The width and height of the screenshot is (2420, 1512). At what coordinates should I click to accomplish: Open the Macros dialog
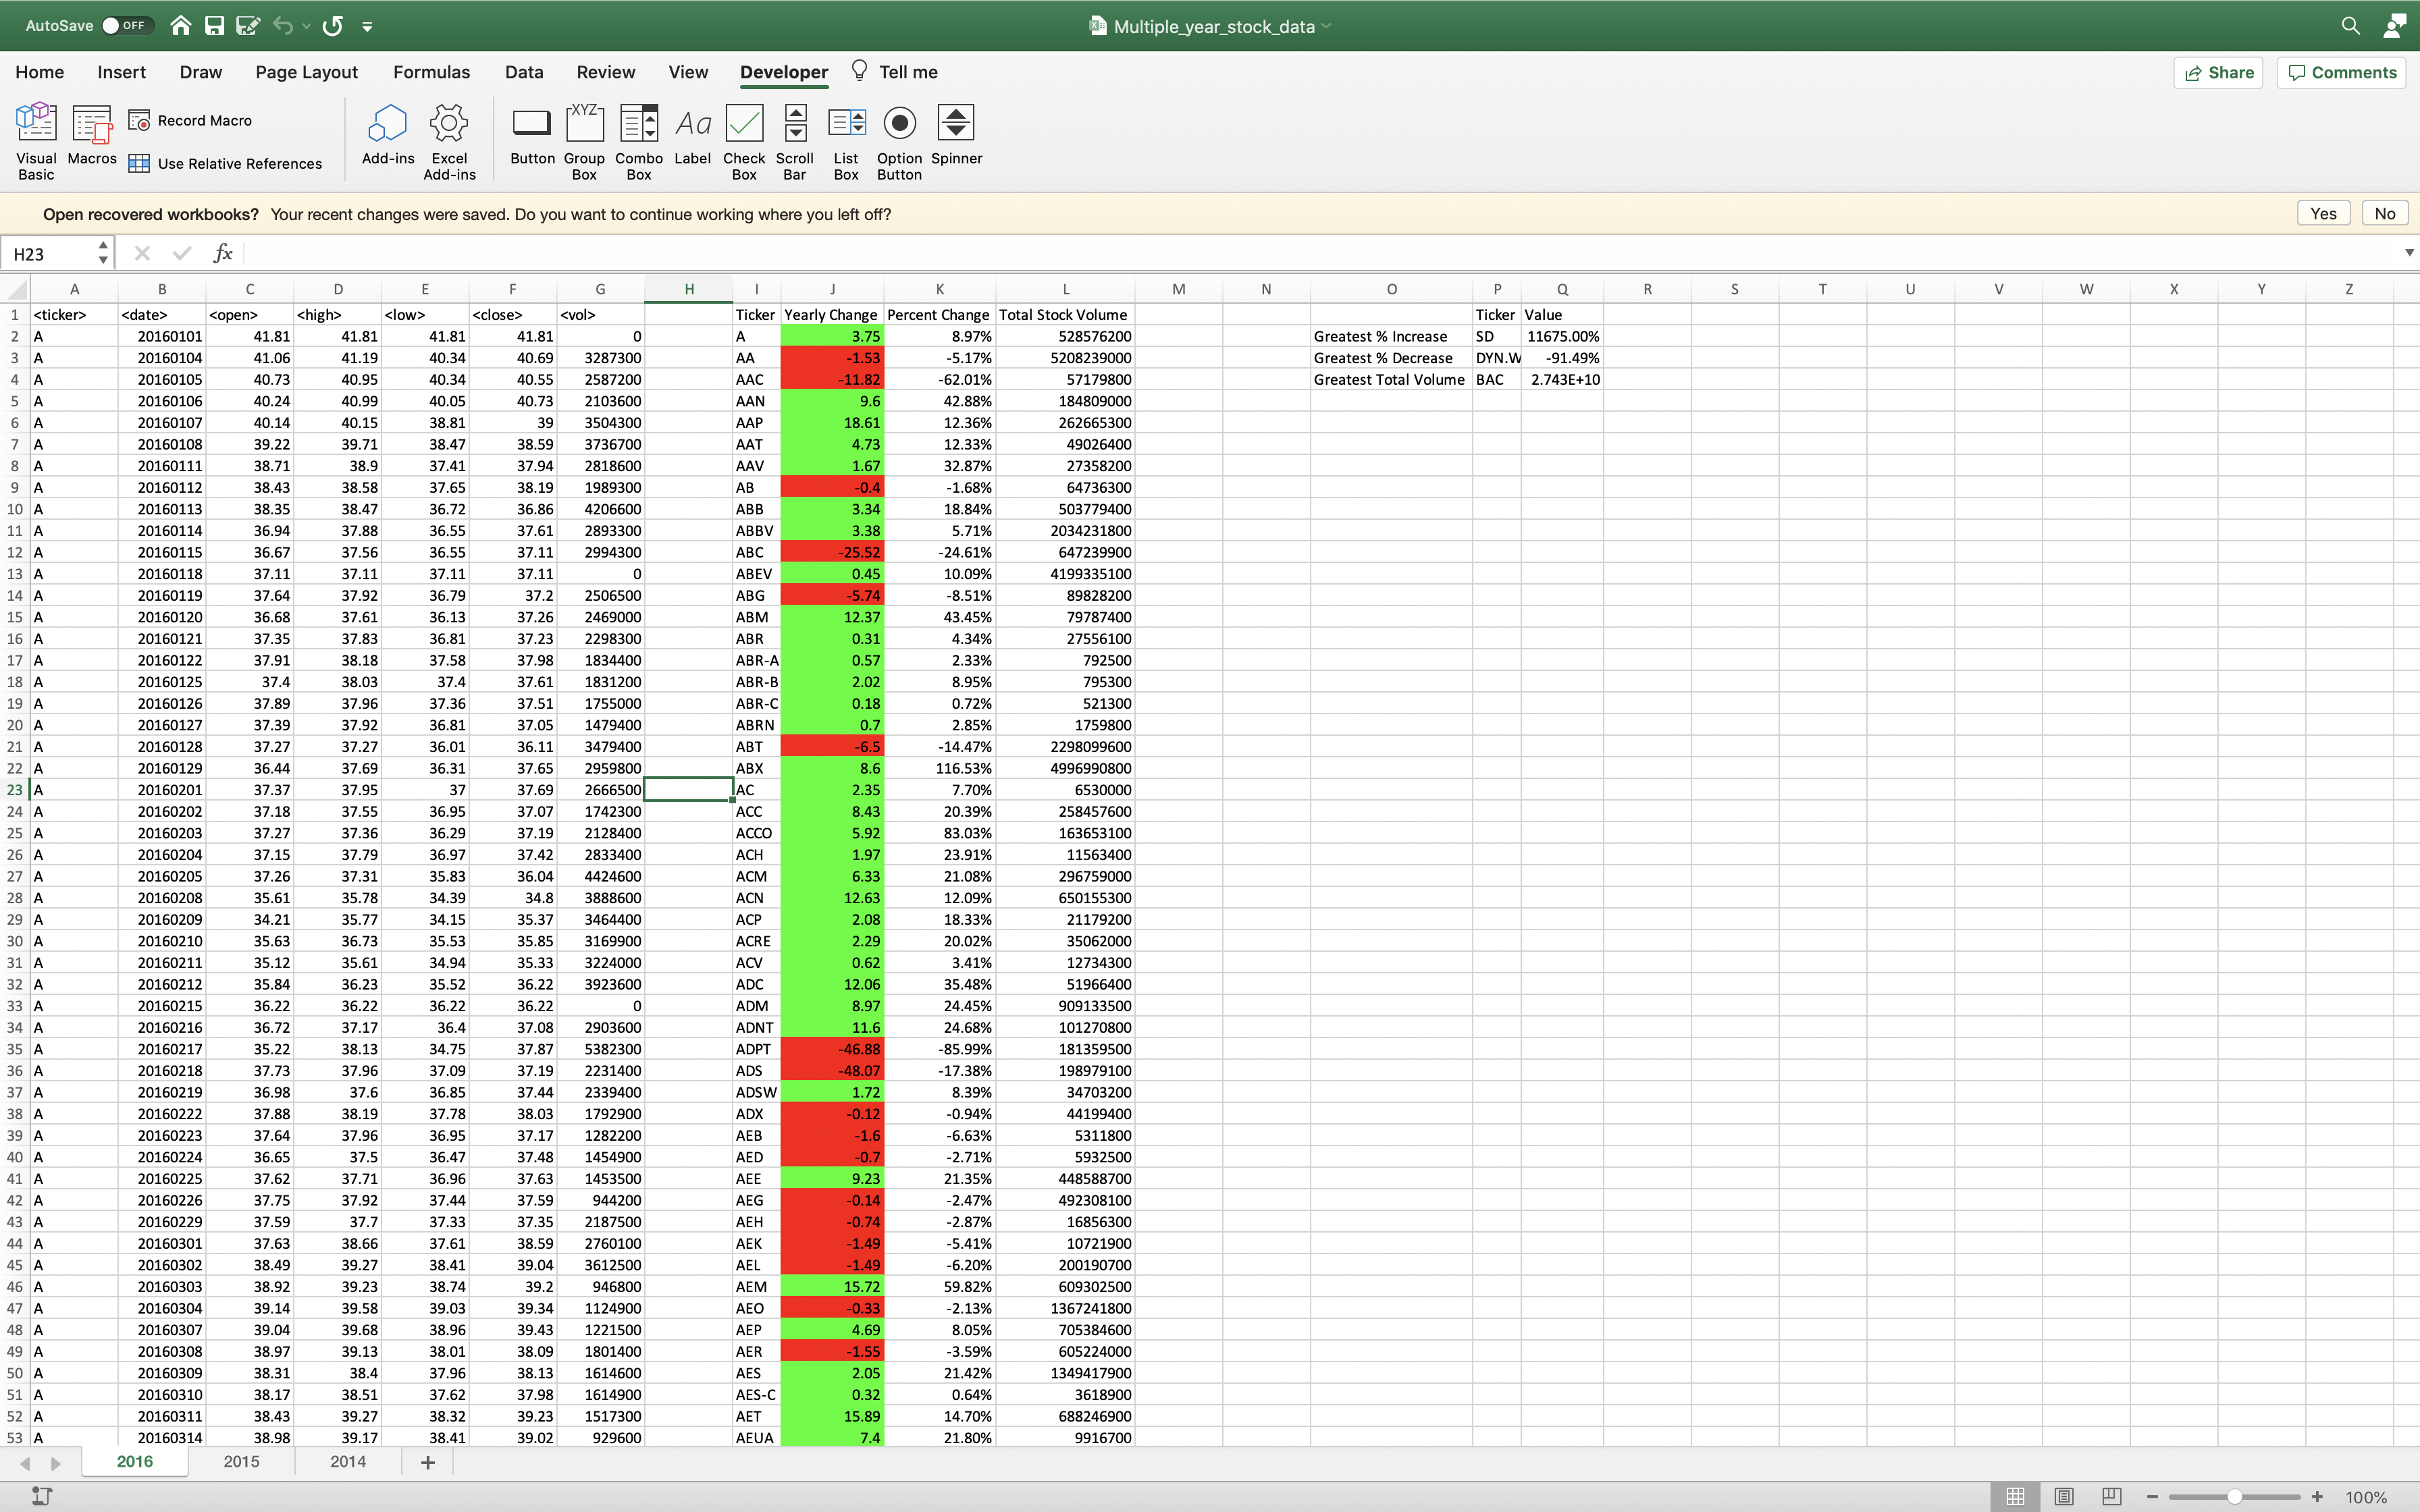click(x=92, y=134)
